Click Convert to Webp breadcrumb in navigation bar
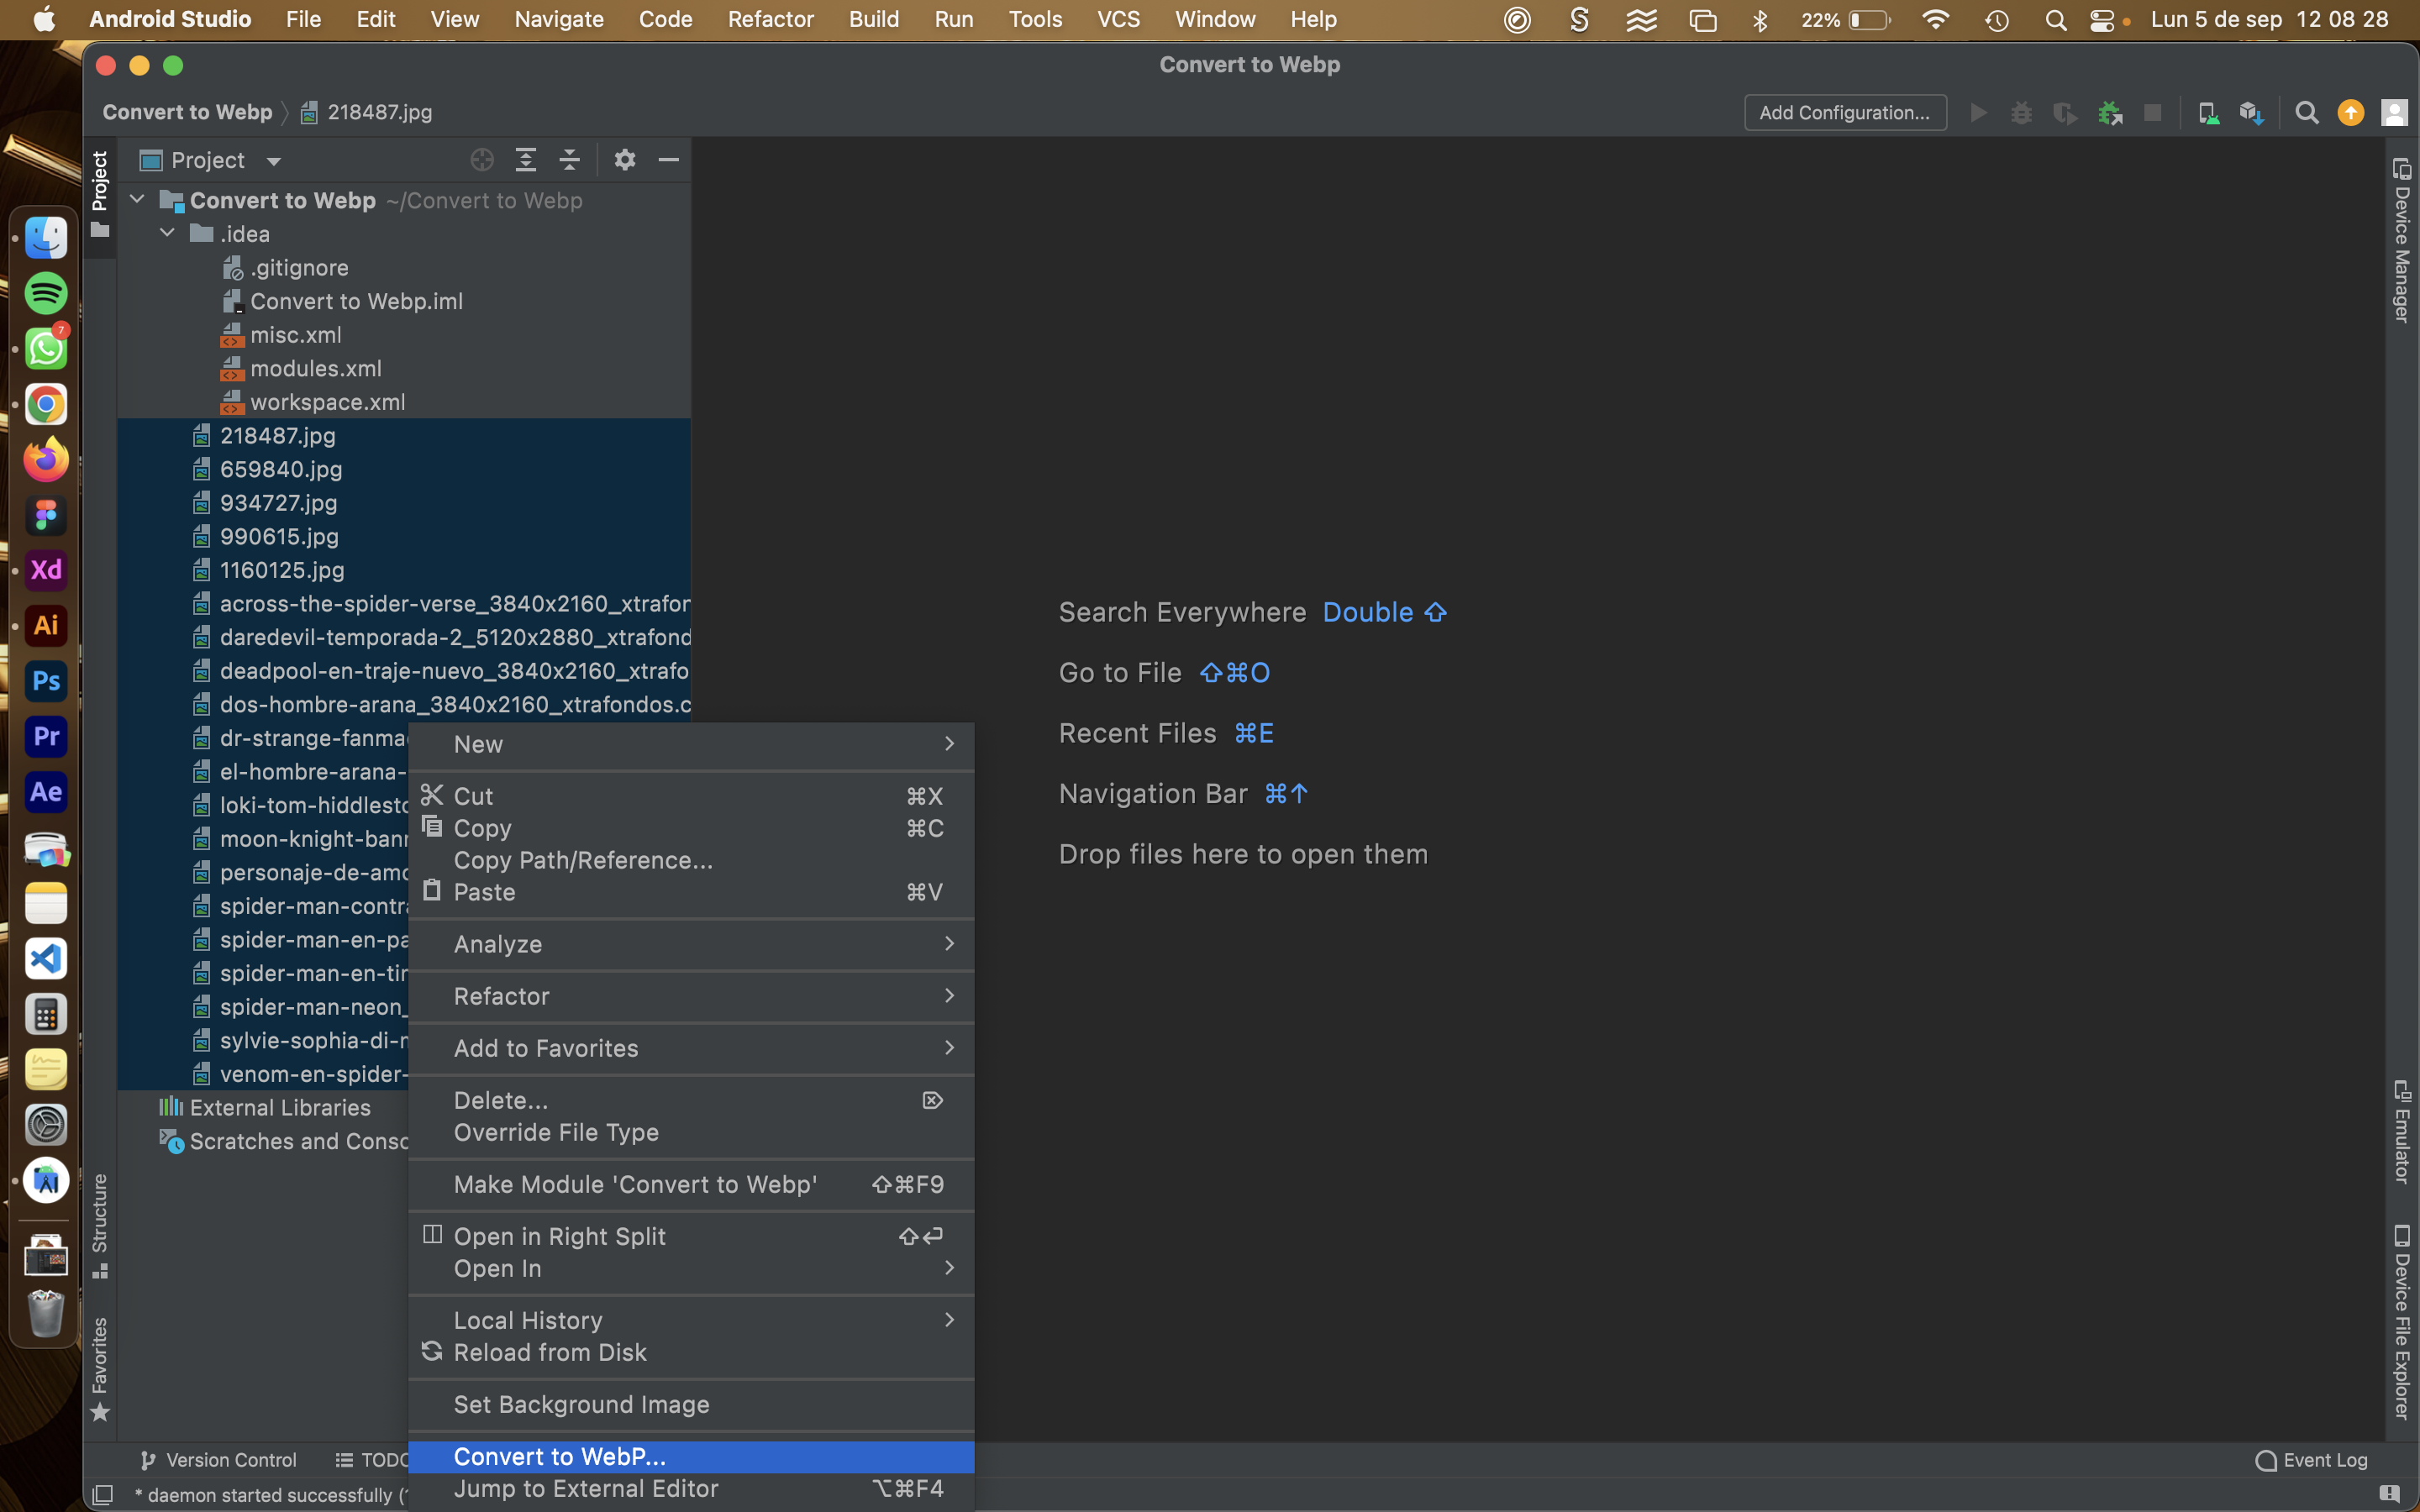Viewport: 2420px width, 1512px height. [x=187, y=112]
